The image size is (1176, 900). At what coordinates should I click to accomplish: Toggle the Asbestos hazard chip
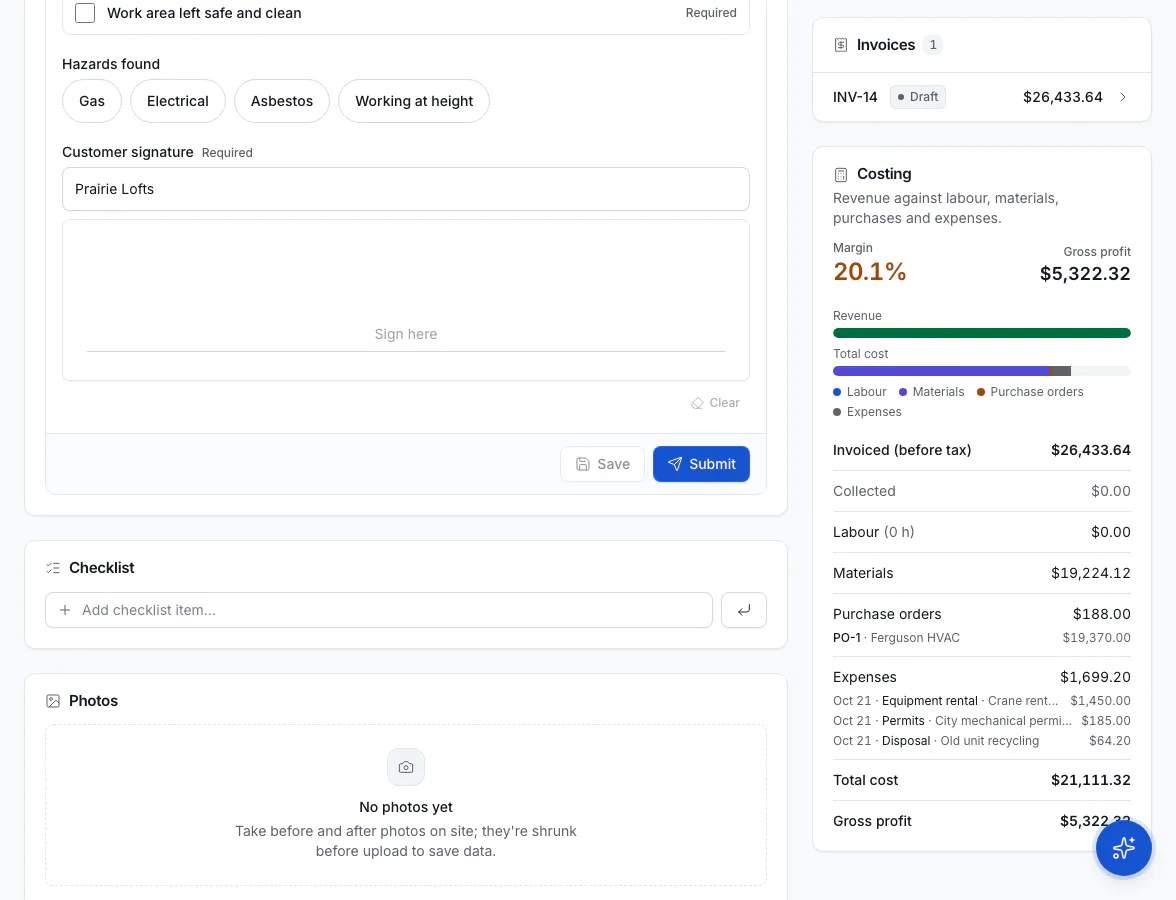coord(282,101)
